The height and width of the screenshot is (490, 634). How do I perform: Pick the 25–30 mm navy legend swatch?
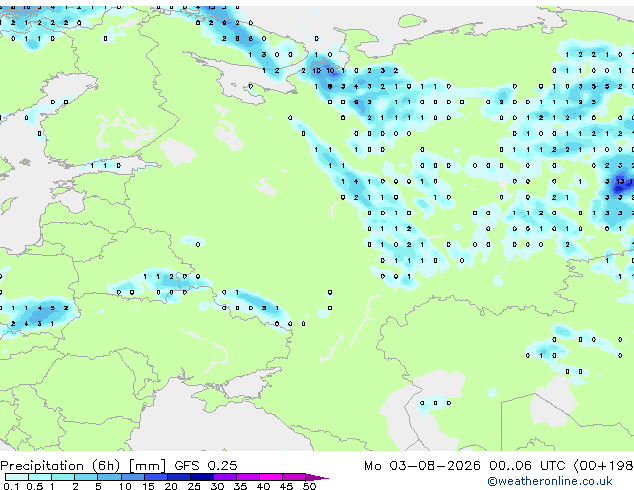click(201, 477)
